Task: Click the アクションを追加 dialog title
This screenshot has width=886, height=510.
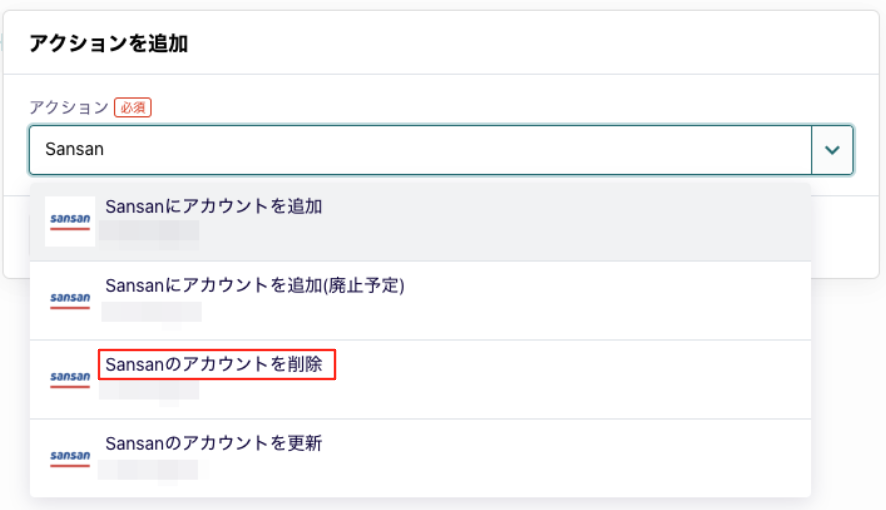Action: click(108, 43)
